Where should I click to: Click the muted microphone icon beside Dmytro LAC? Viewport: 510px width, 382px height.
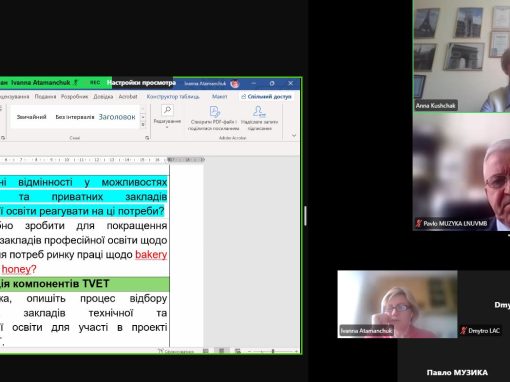click(463, 331)
